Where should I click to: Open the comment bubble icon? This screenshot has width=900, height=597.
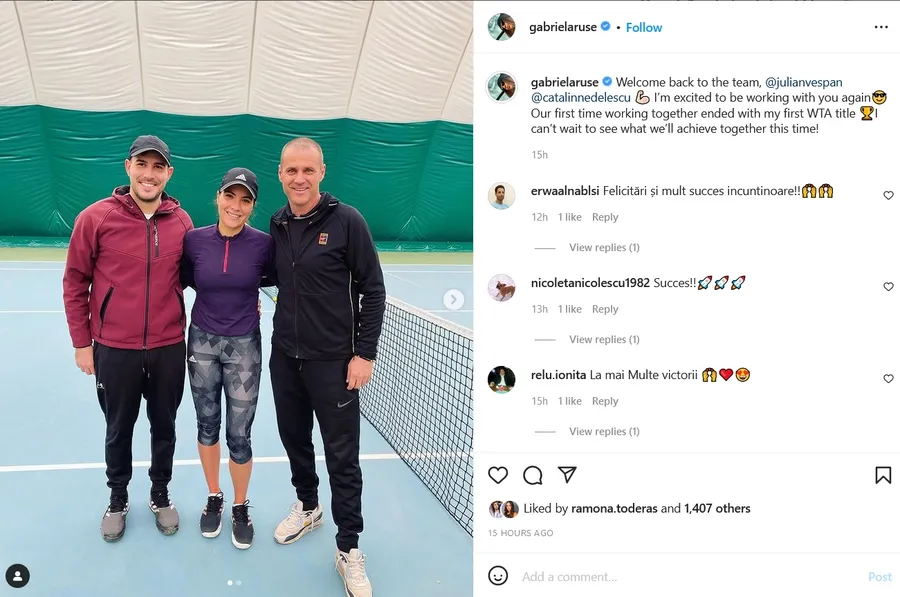[x=533, y=475]
